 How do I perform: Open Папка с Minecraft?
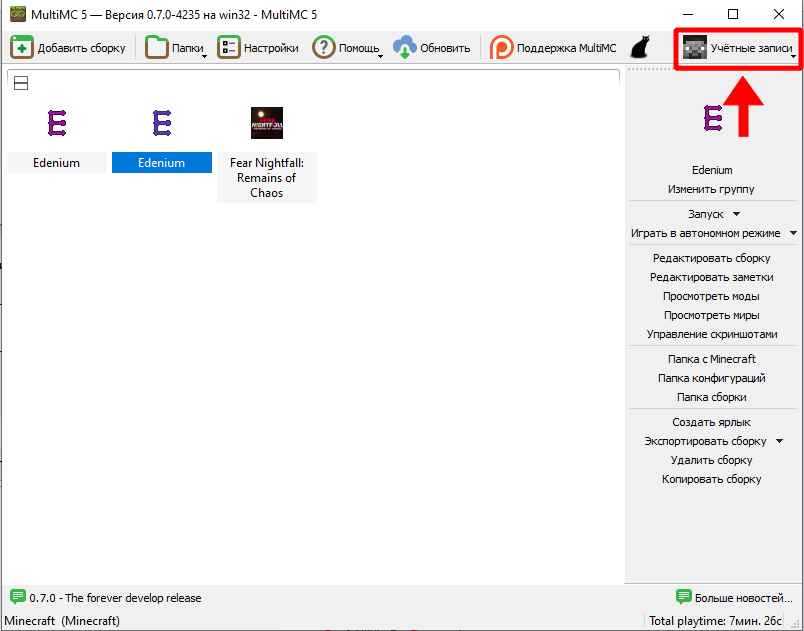[x=712, y=359]
